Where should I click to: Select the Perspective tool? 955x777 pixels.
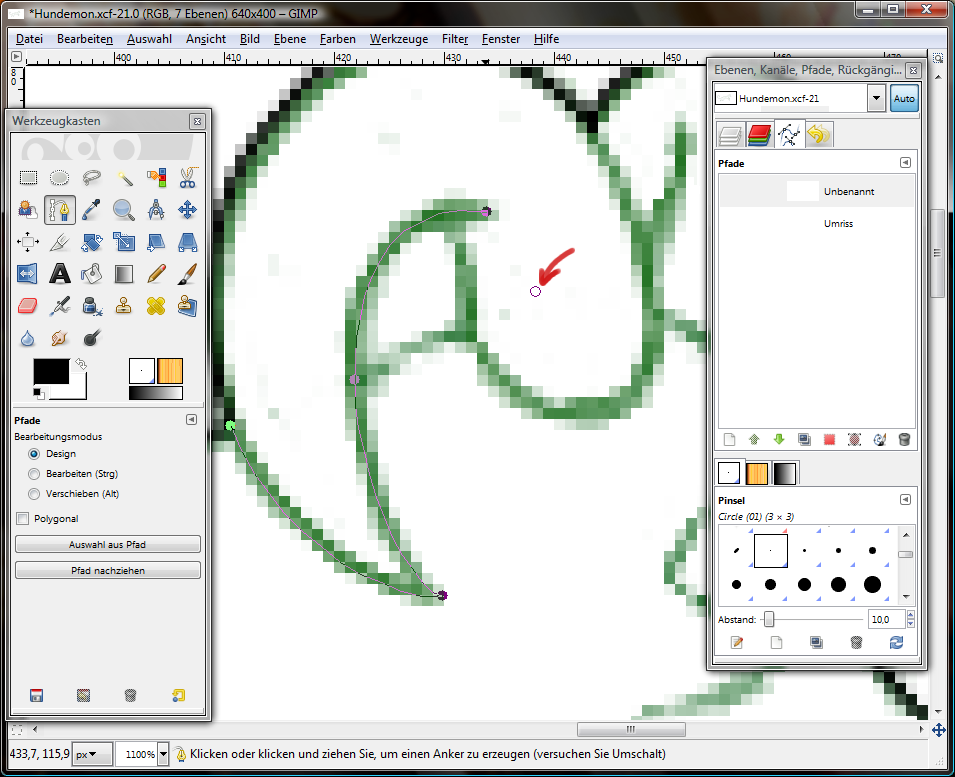188,242
